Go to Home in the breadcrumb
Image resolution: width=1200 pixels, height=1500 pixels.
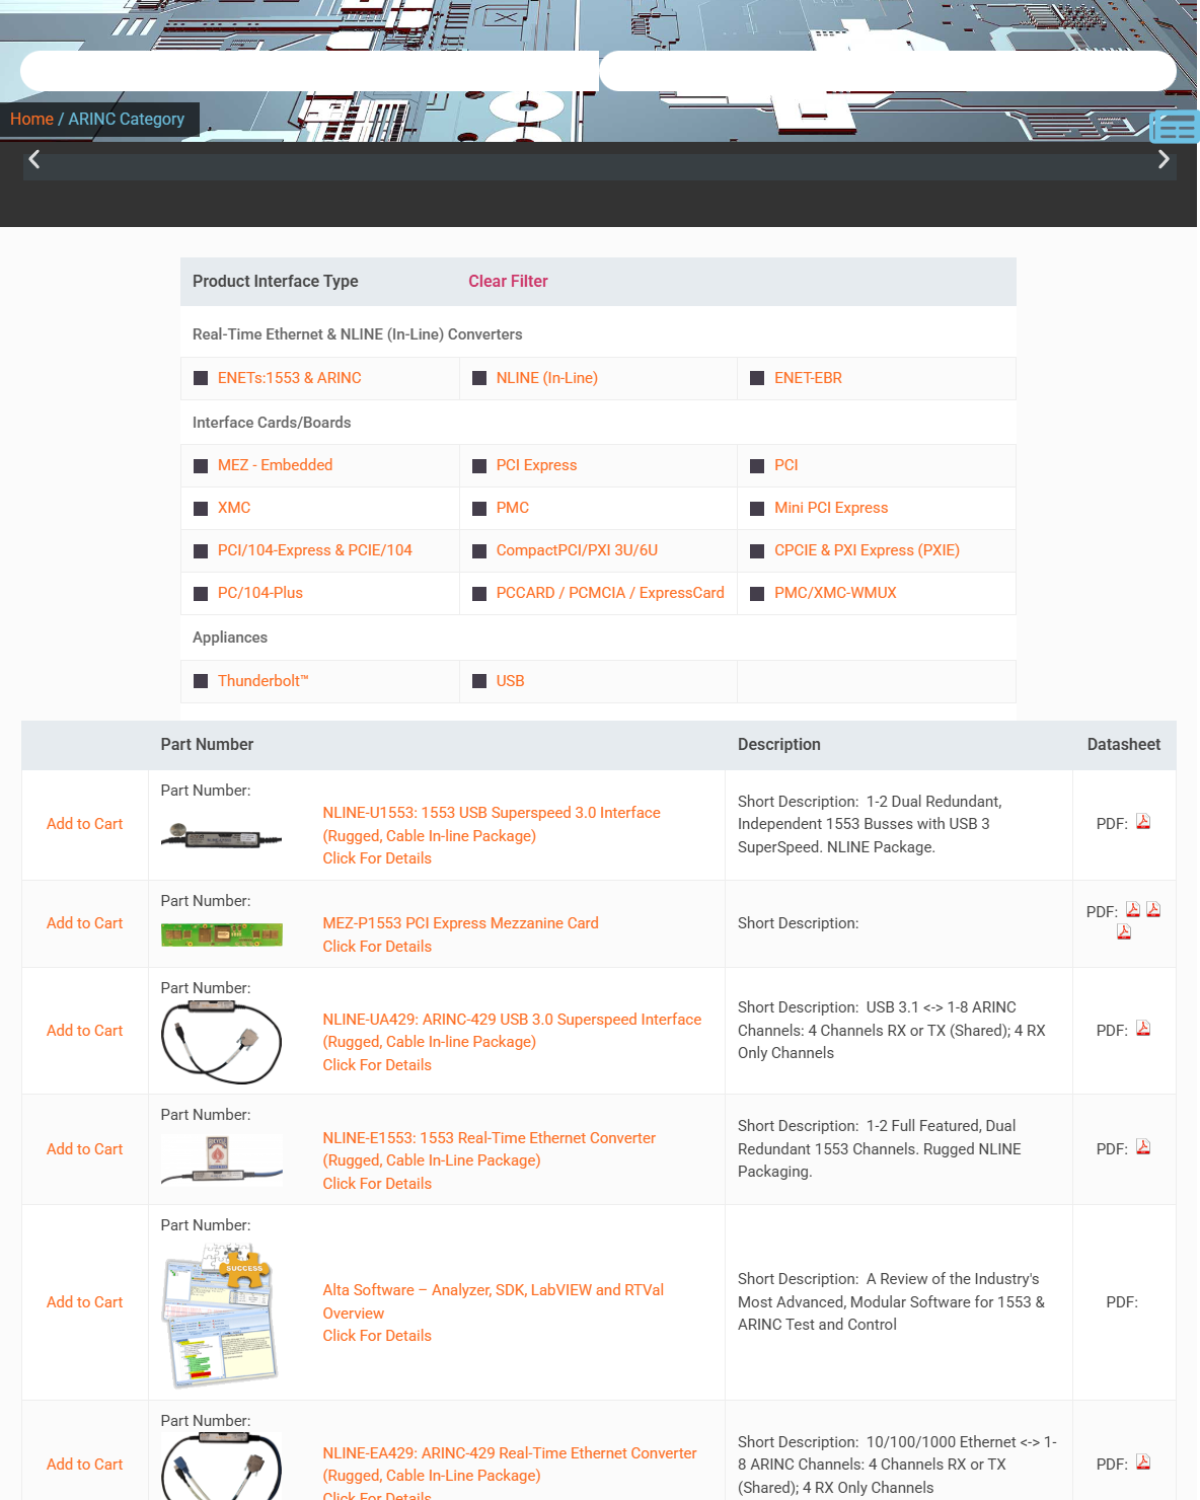(x=32, y=119)
